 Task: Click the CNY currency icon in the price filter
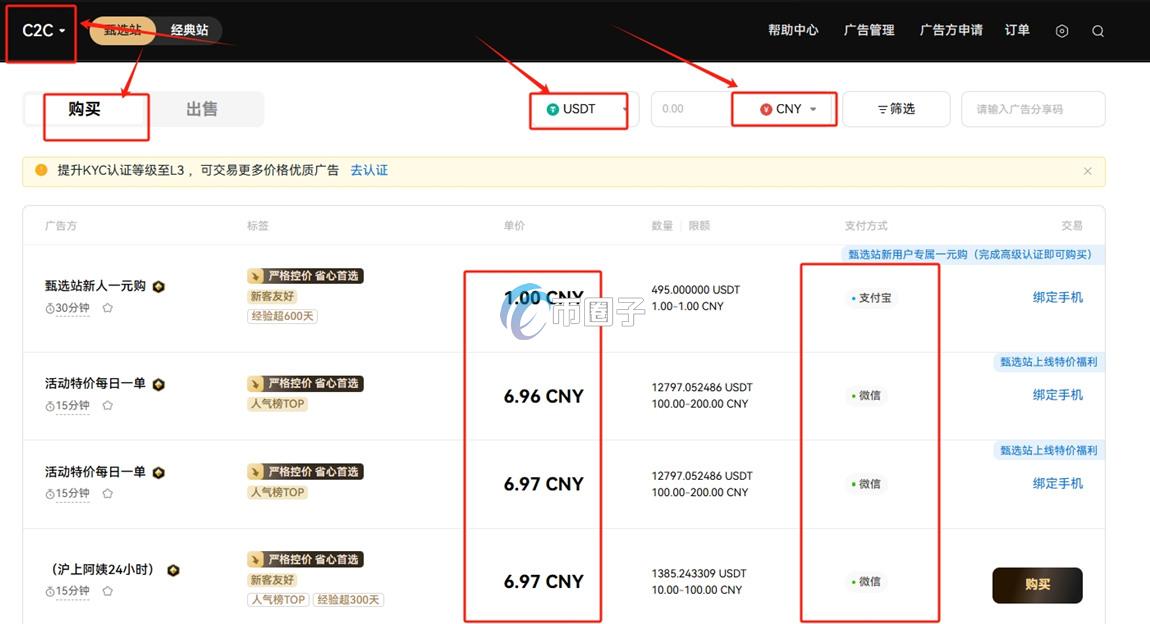click(x=764, y=108)
